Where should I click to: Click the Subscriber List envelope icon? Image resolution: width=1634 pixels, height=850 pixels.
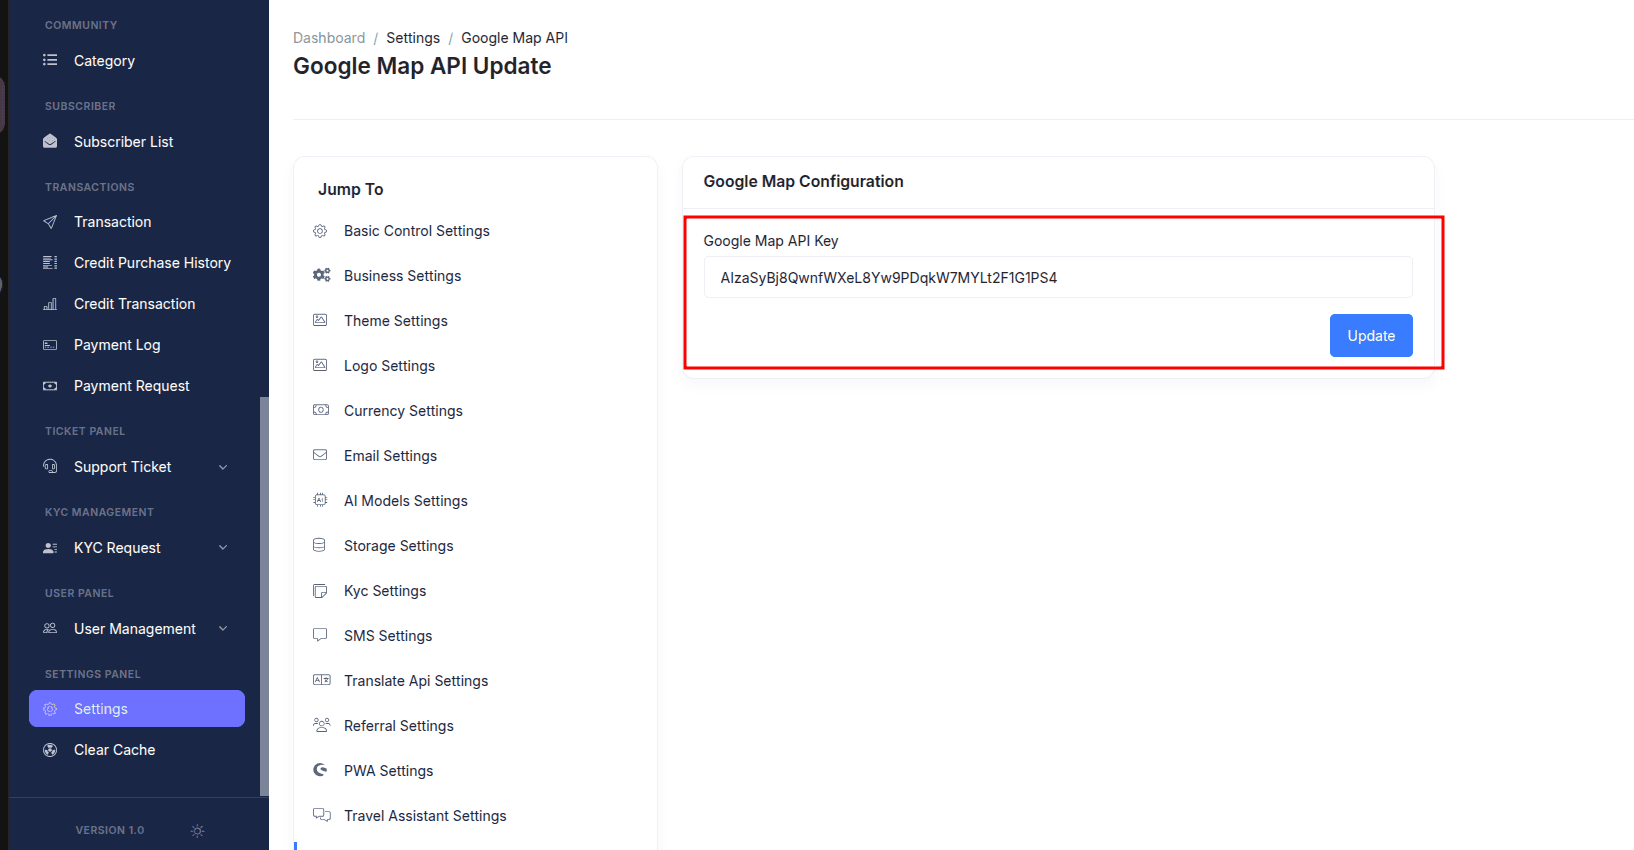pyautogui.click(x=50, y=141)
